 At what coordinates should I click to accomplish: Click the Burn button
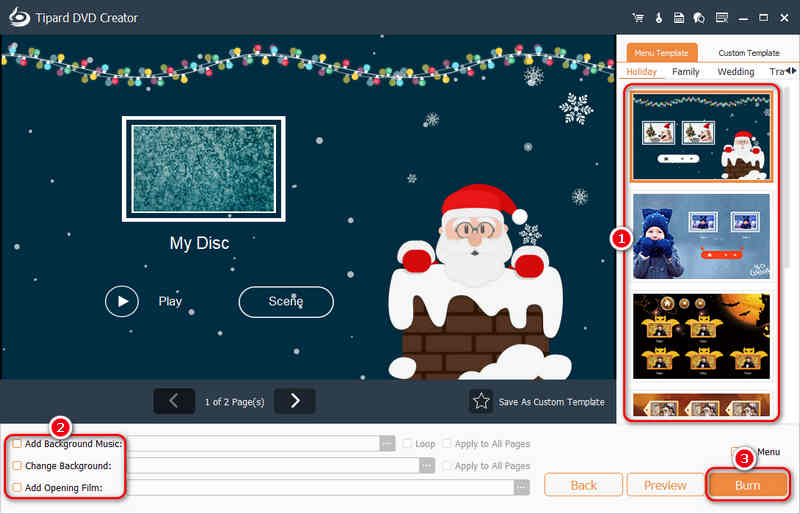point(747,485)
